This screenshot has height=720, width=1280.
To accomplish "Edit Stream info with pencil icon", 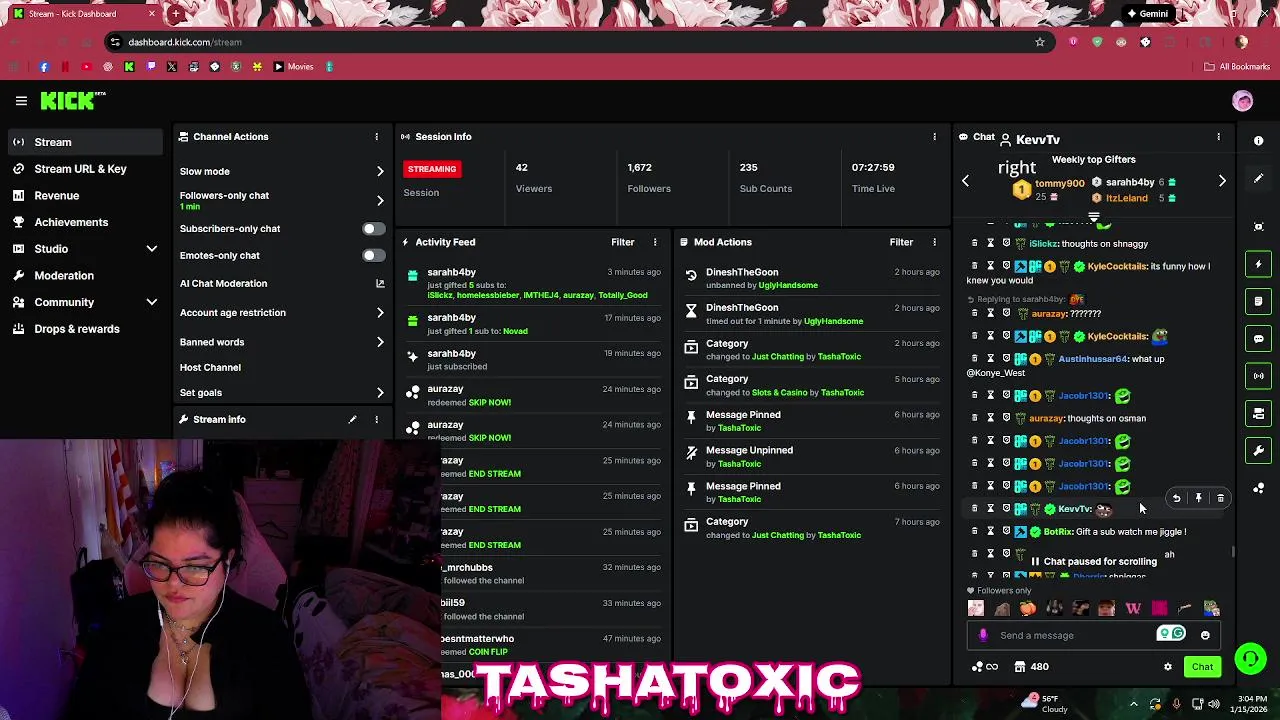I will pos(352,420).
